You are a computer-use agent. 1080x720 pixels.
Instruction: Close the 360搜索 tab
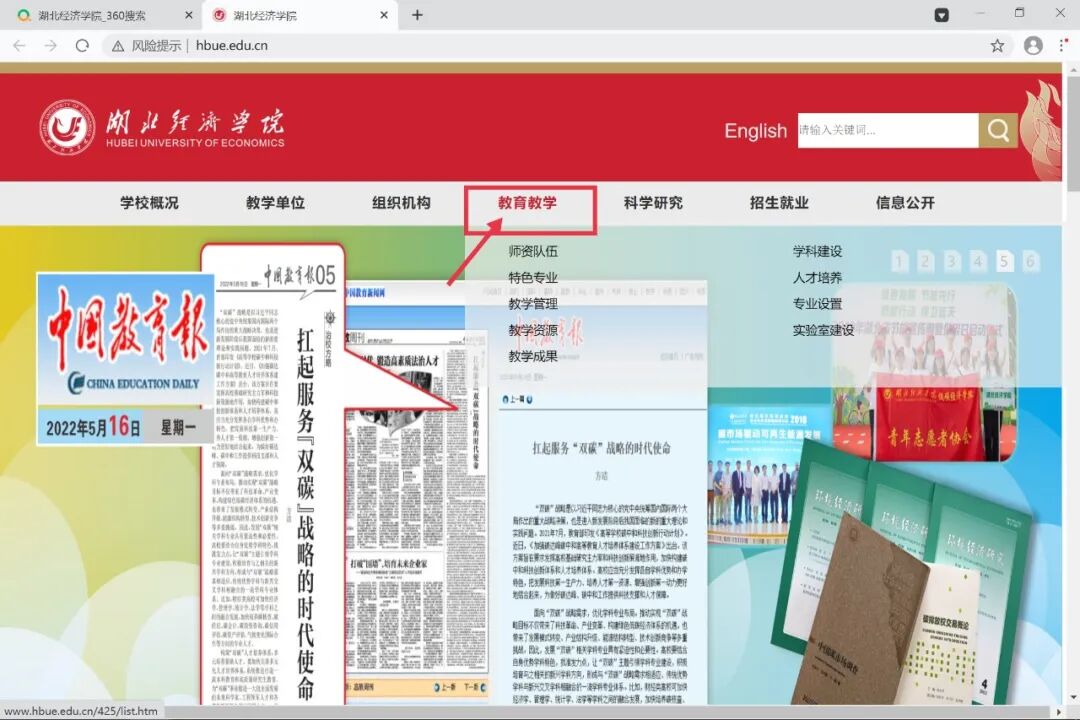coord(189,15)
